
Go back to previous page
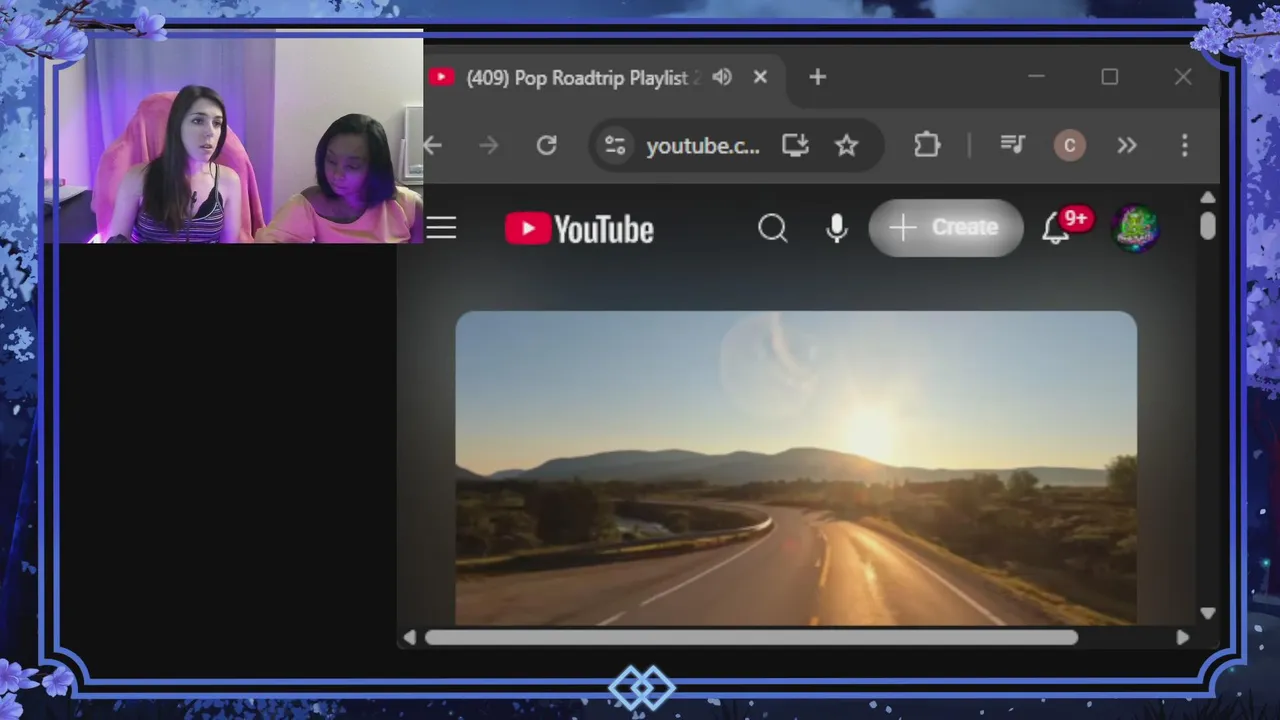coord(433,146)
